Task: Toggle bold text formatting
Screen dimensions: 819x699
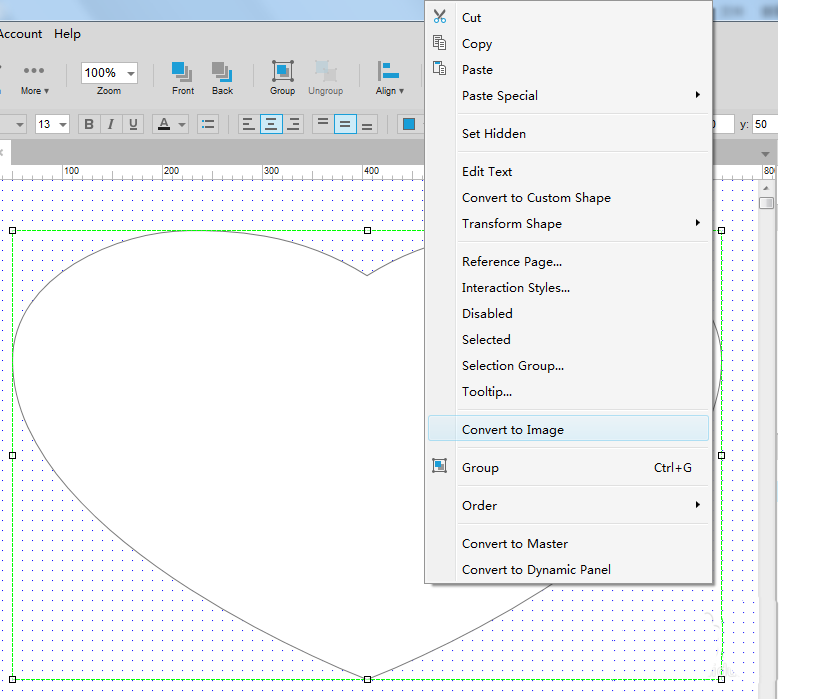Action: 89,124
